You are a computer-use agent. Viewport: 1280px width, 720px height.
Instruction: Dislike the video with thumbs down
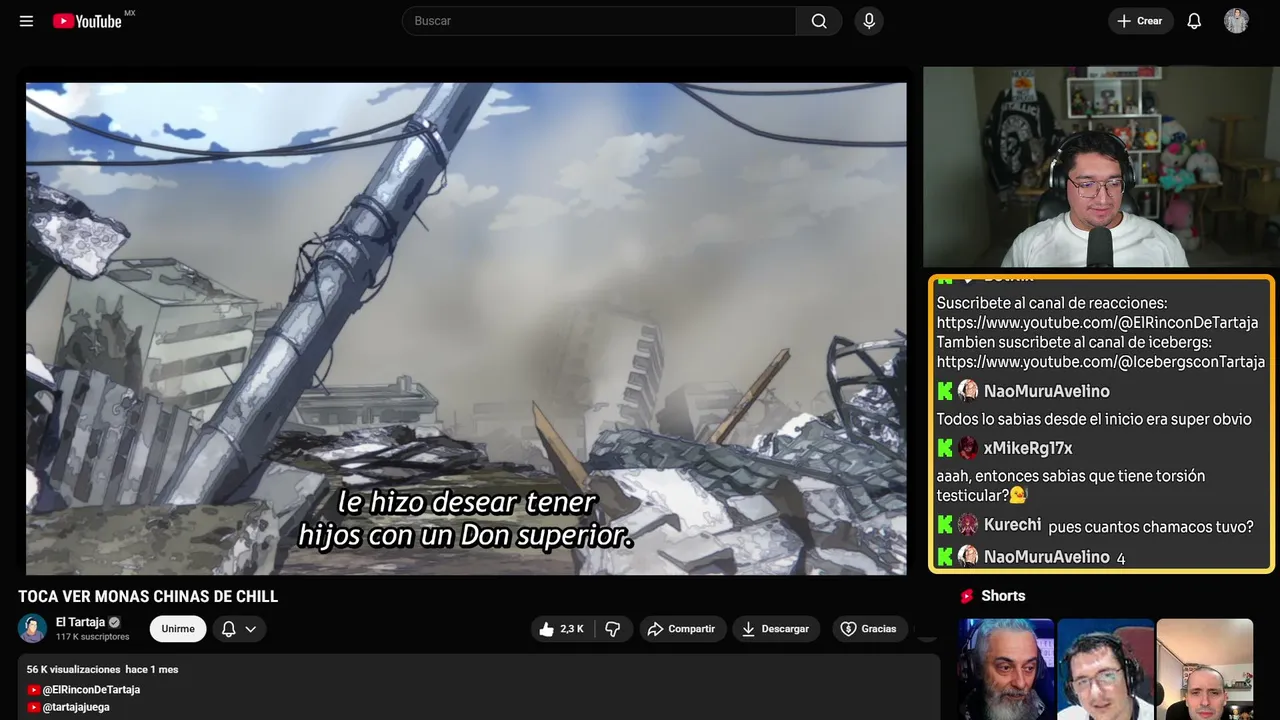613,629
